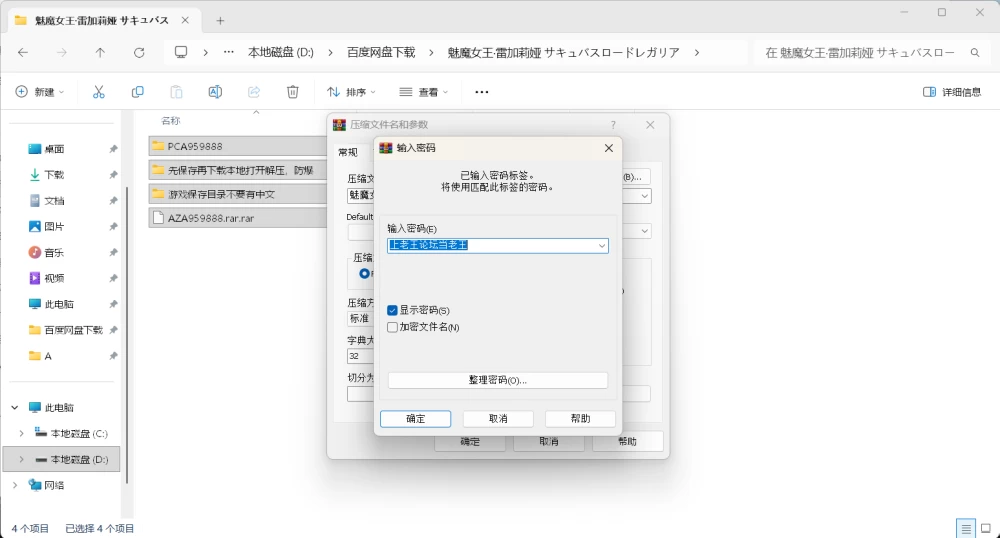The width and height of the screenshot is (1000, 538).
Task: Check the 加密文件名 checkbox
Action: pyautogui.click(x=392, y=327)
